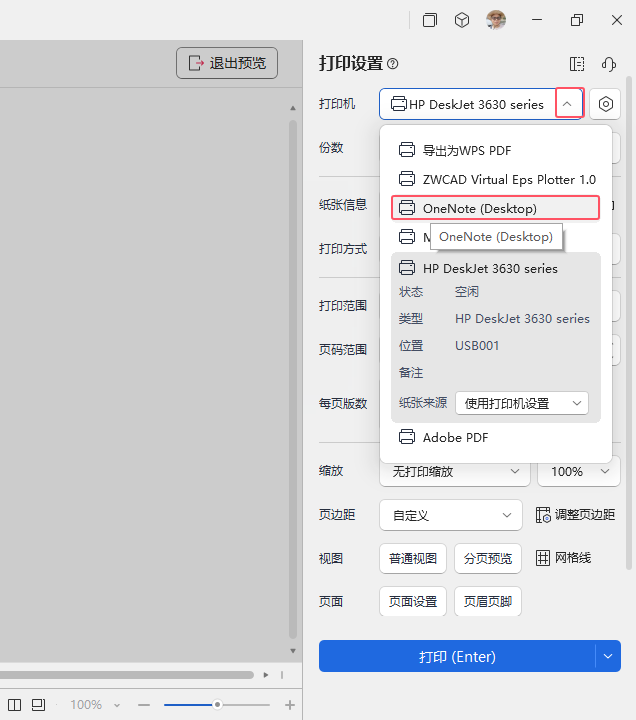Click the preview zoom slider handle
This screenshot has width=636, height=720.
point(217,704)
